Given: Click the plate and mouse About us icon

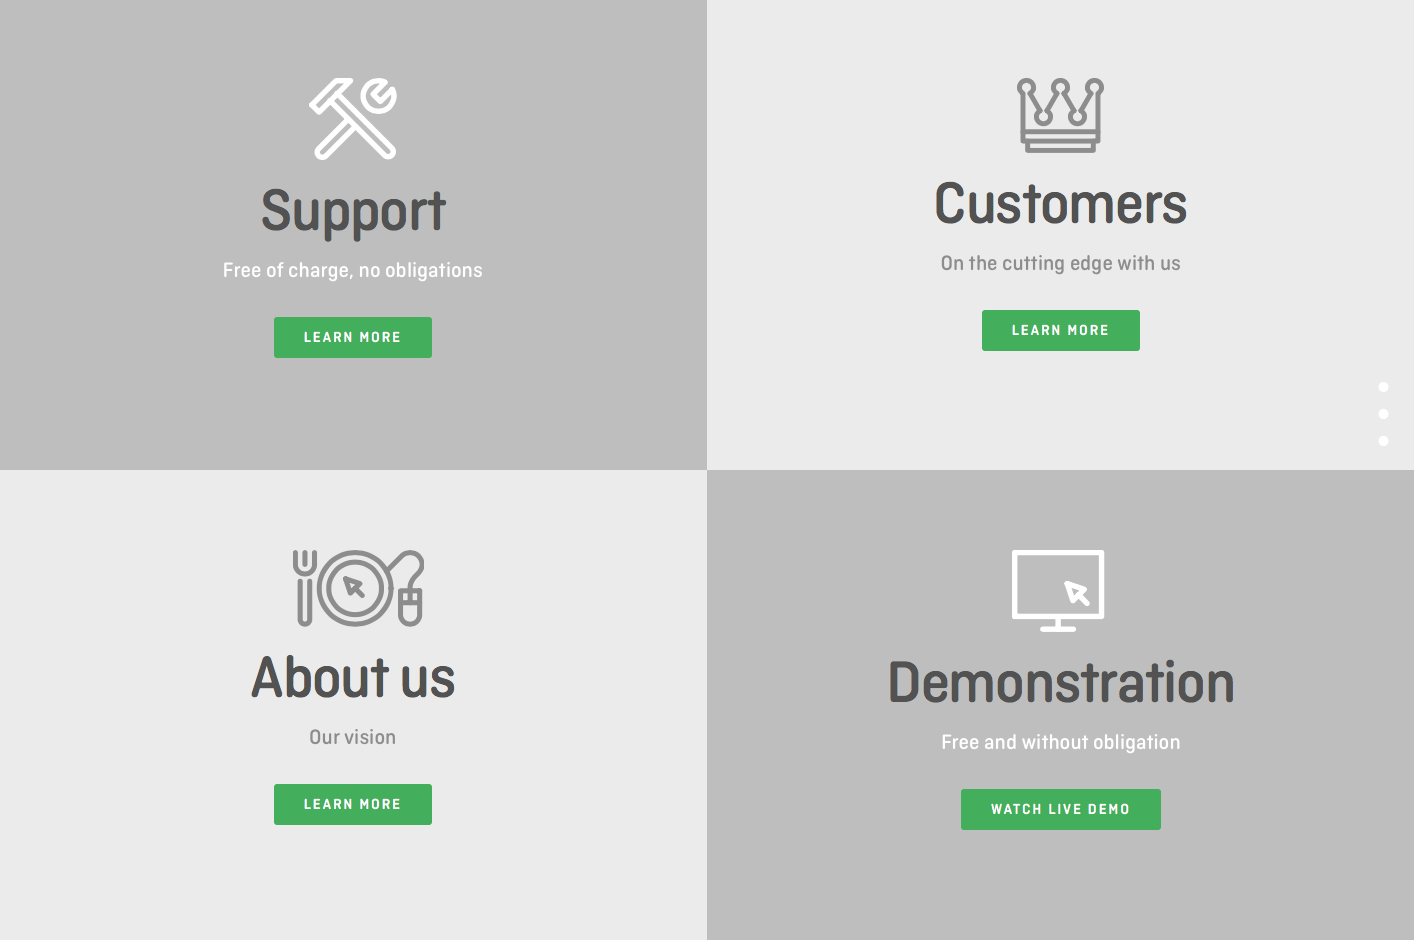Looking at the screenshot, I should click(x=358, y=588).
